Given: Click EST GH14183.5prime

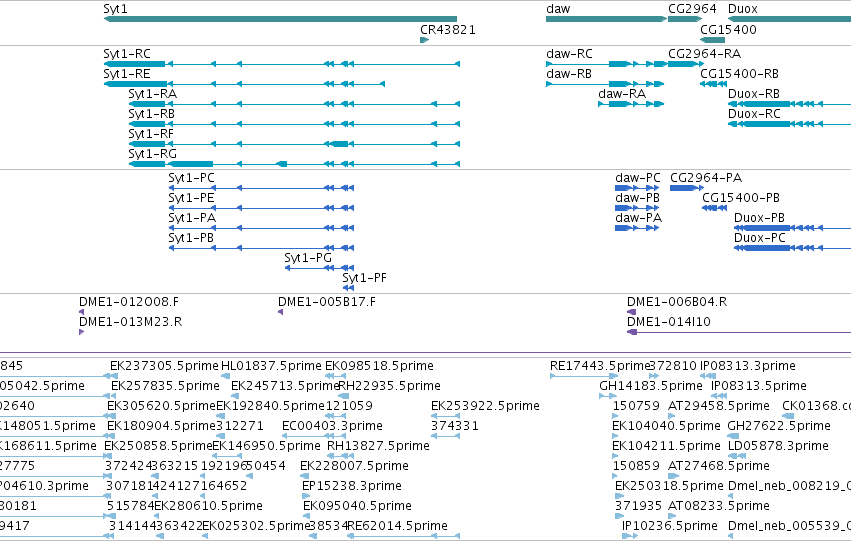Looking at the screenshot, I should (x=651, y=386).
